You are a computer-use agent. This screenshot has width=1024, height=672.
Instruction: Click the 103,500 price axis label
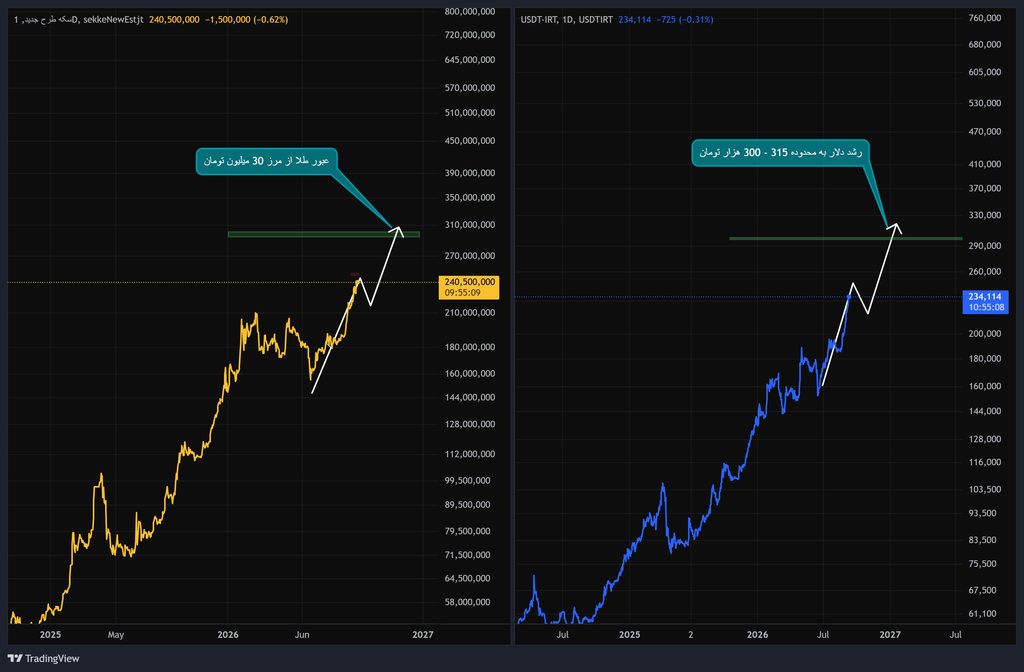[x=985, y=489]
